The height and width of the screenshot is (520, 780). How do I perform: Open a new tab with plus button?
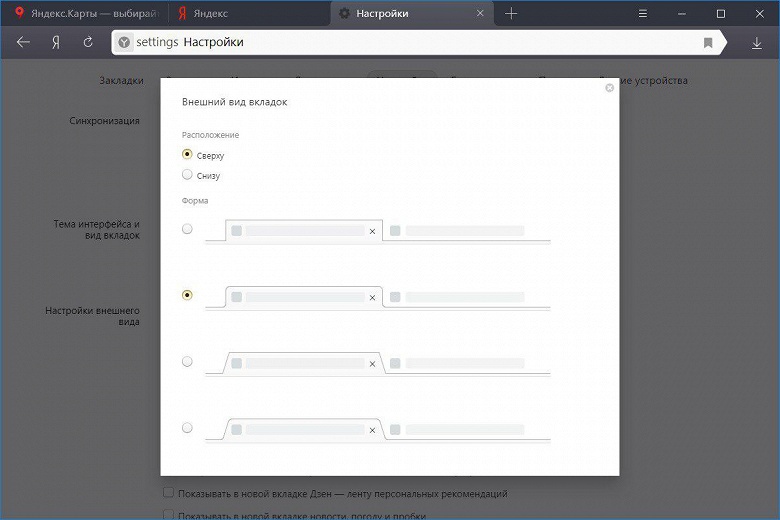point(511,13)
